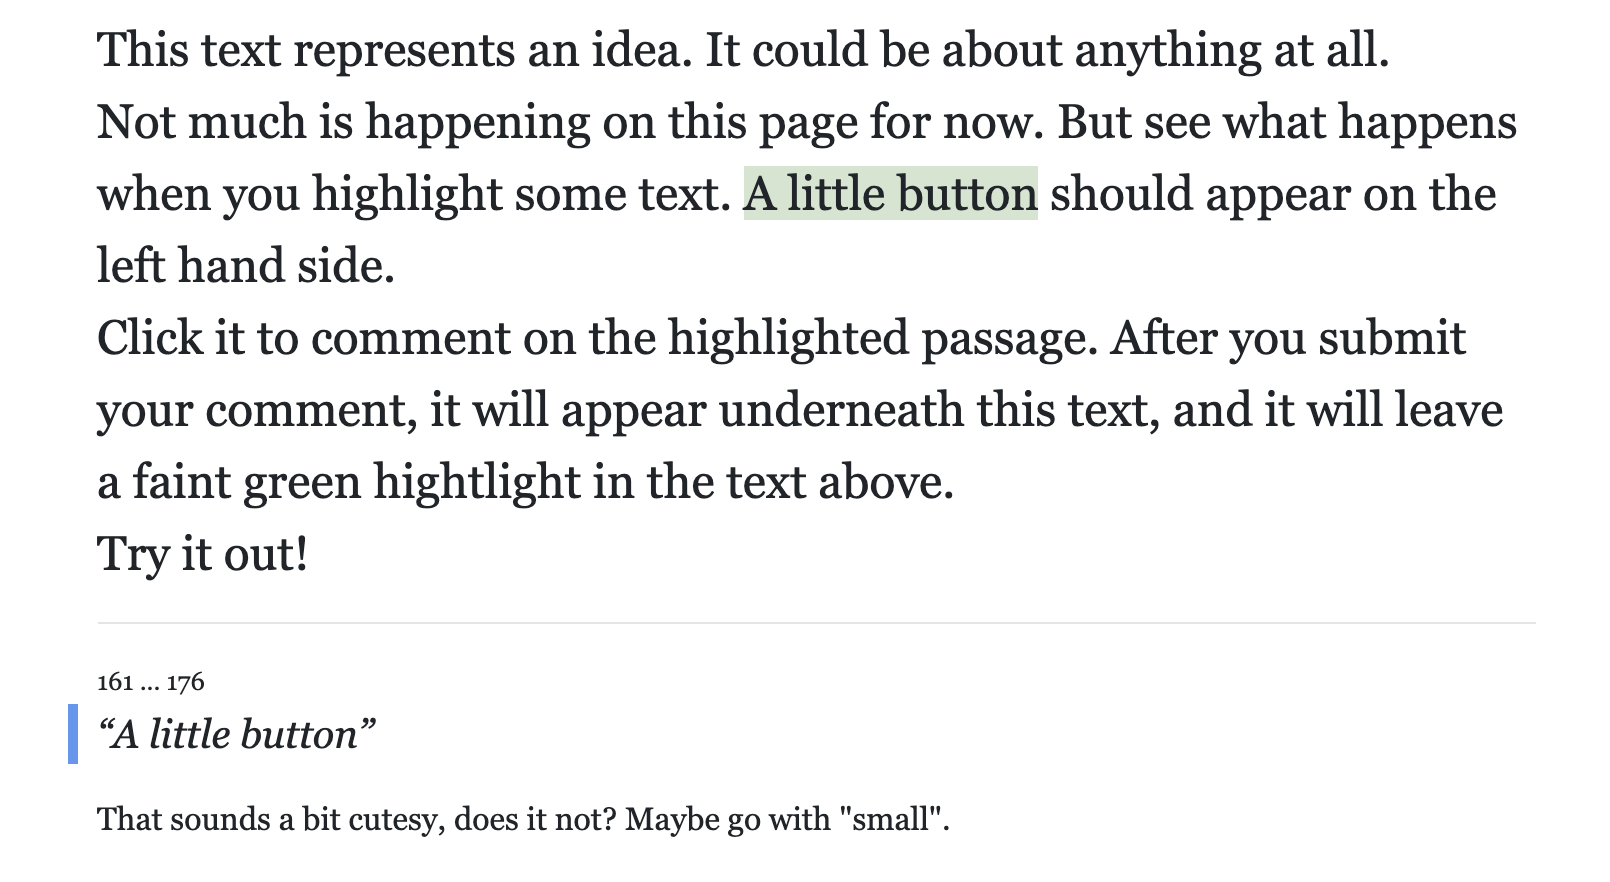Click the 'Try it out!' line
The image size is (1610, 882).
[202, 554]
